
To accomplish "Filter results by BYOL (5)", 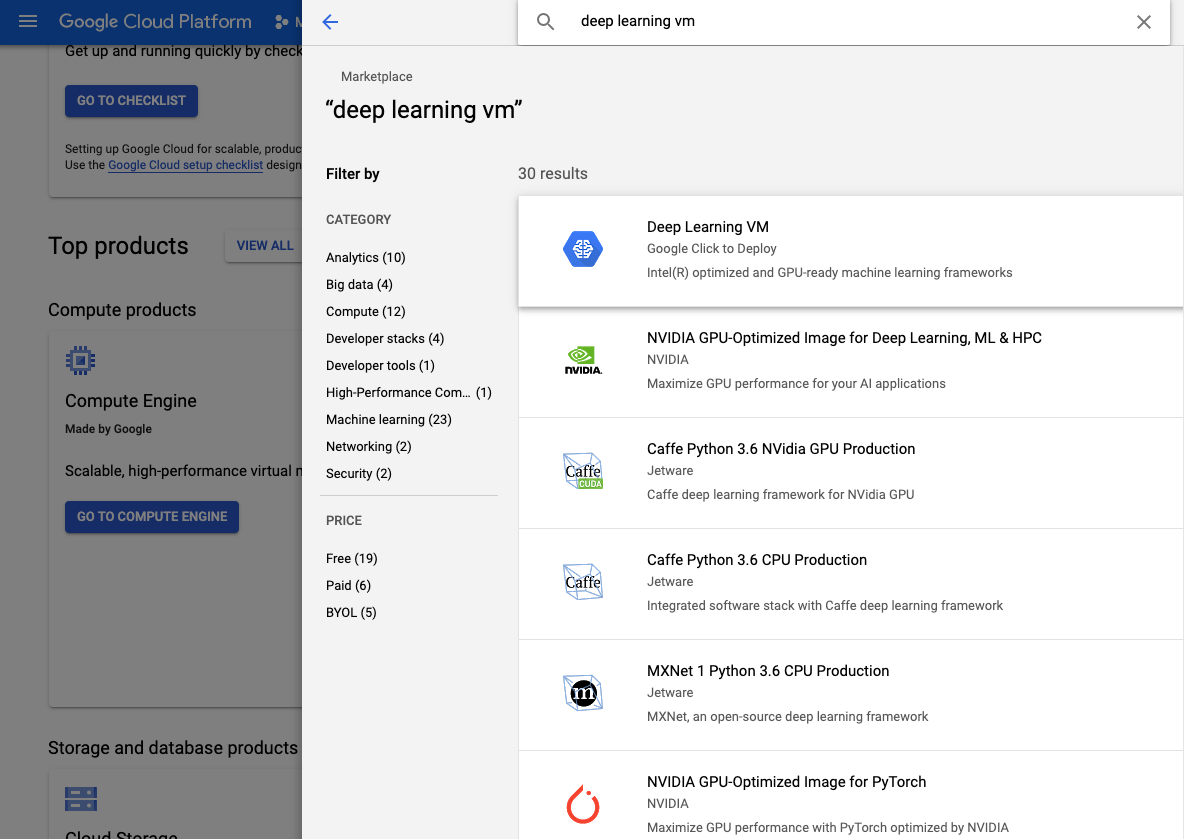I will coord(351,612).
